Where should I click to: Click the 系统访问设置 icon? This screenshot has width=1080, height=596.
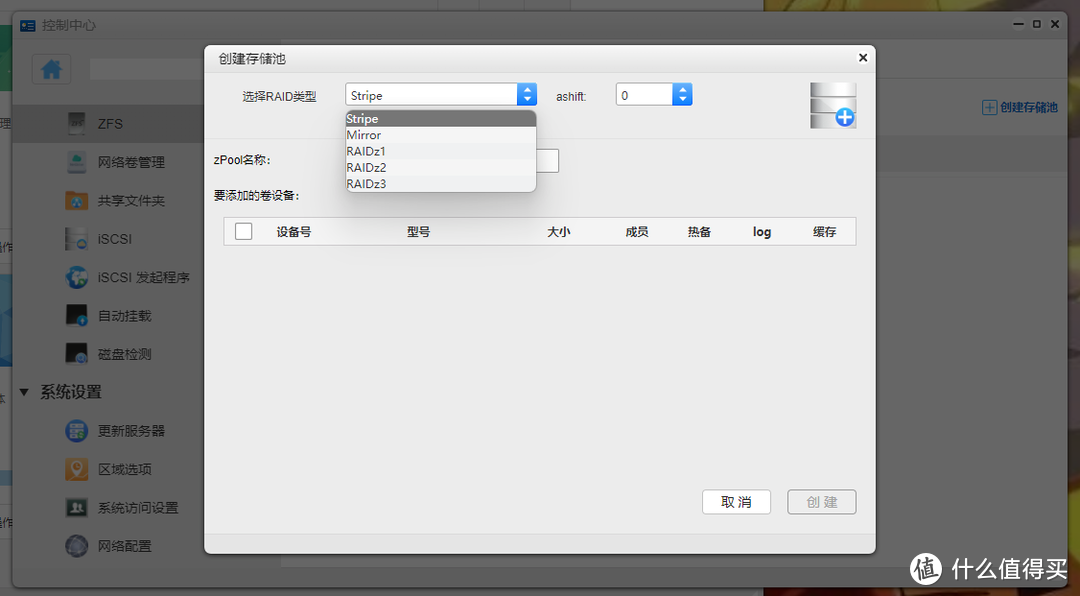click(x=76, y=508)
